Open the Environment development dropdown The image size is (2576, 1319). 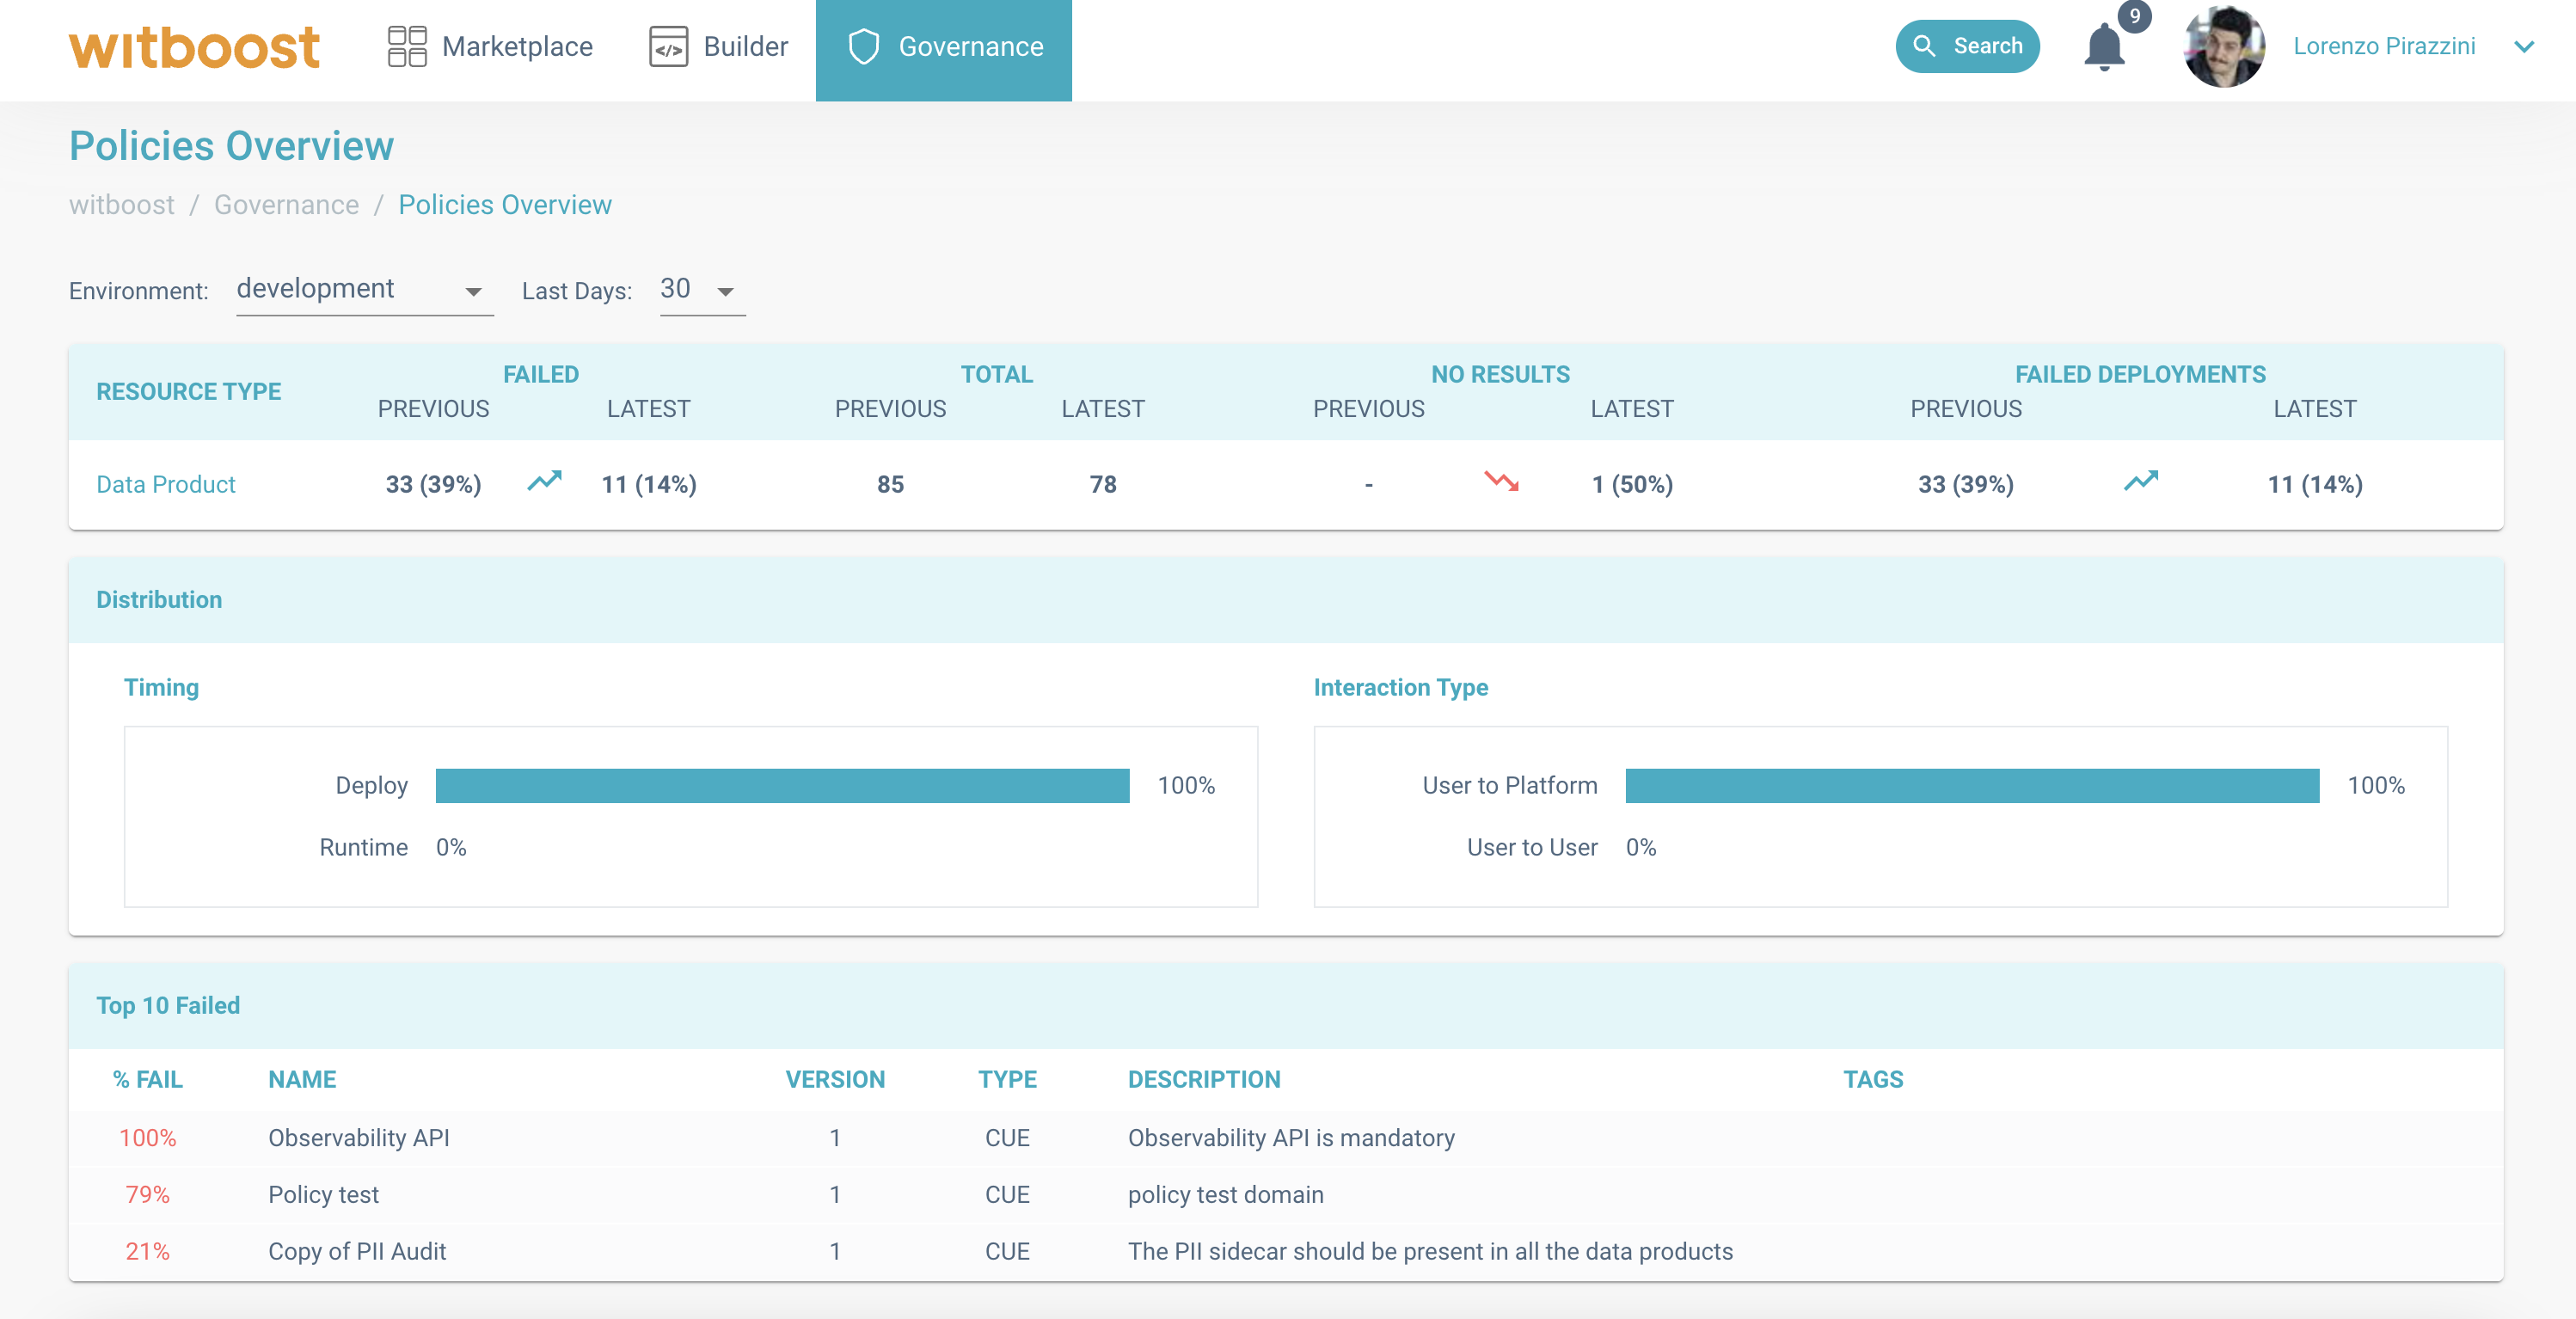click(x=364, y=290)
